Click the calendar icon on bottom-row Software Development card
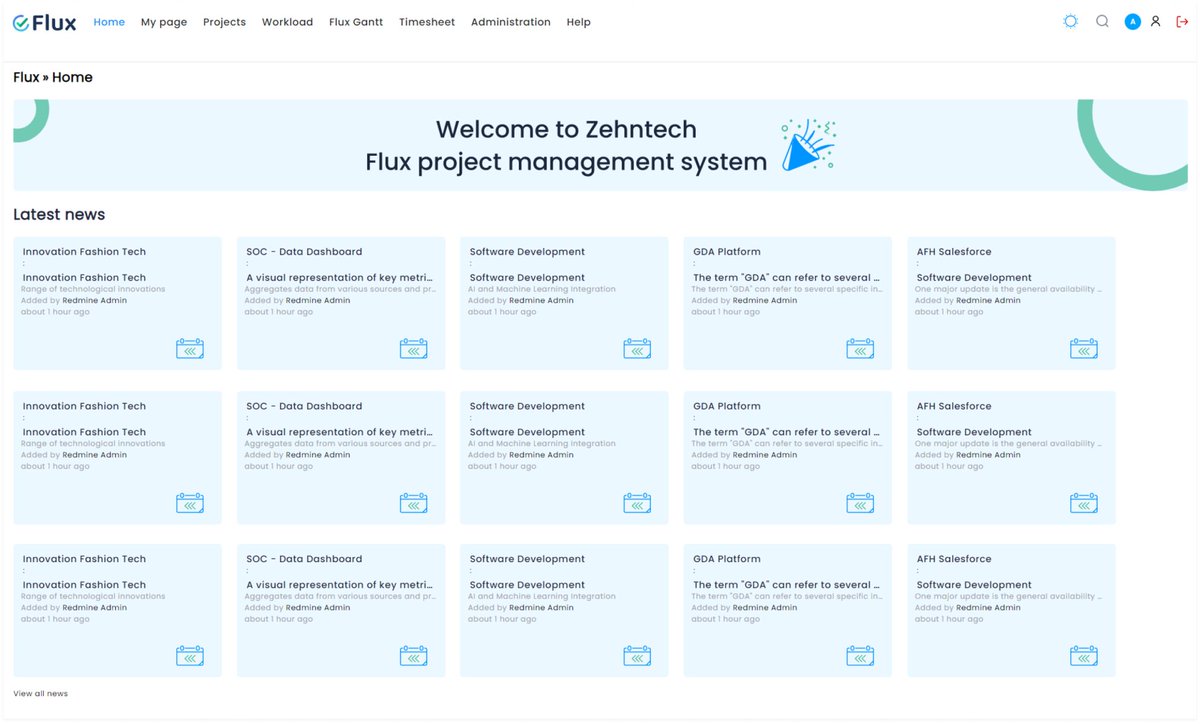The height and width of the screenshot is (724, 1200). (637, 656)
